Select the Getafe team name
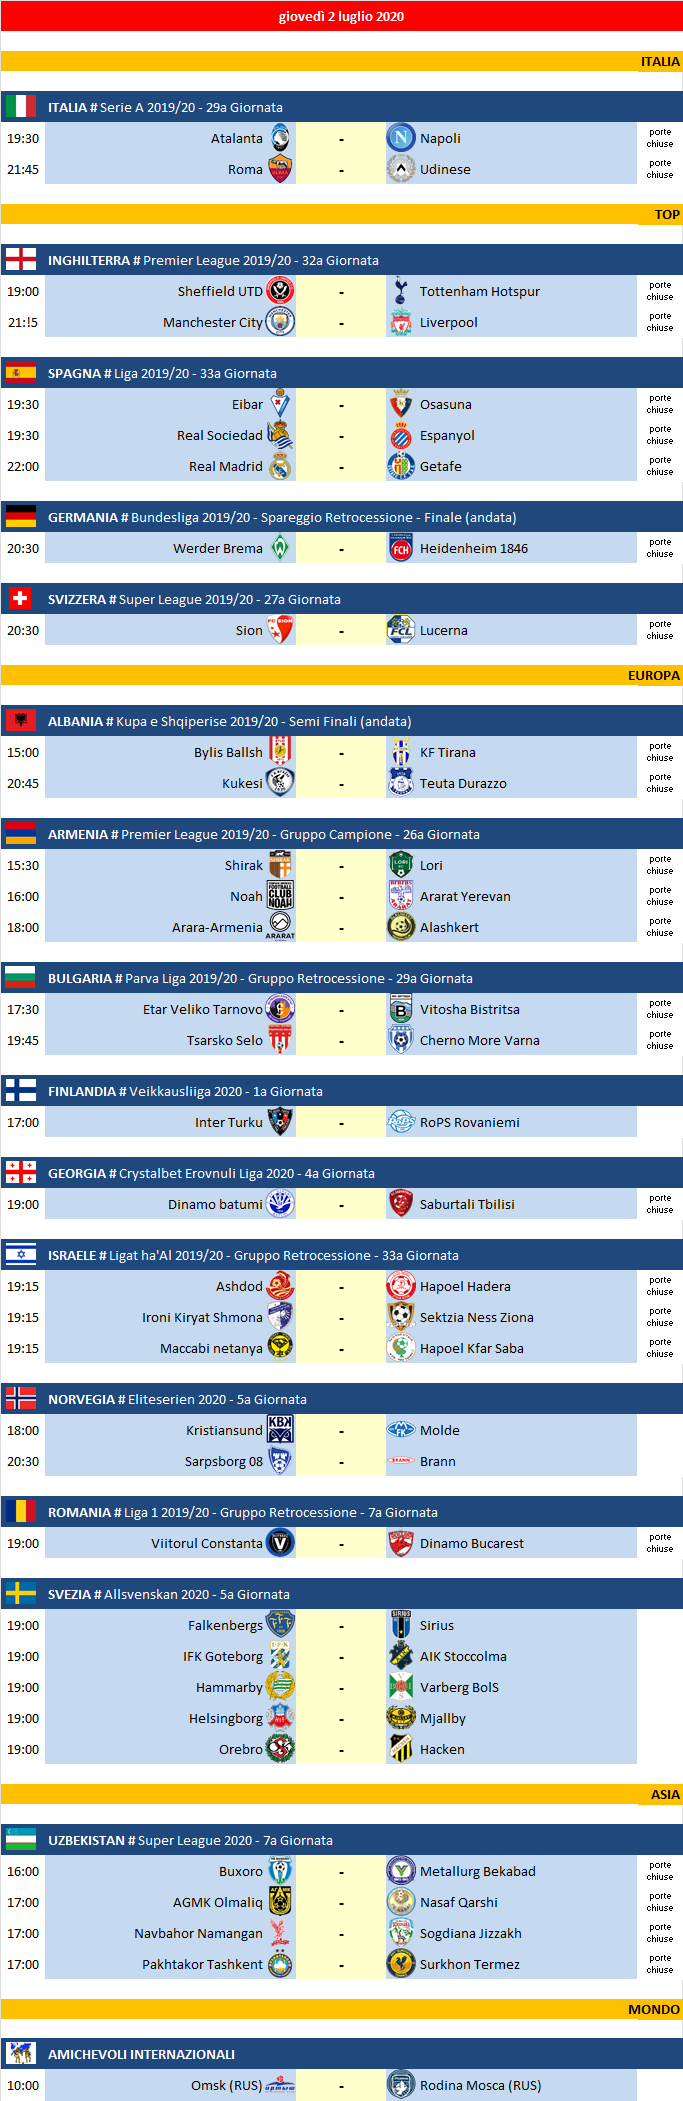The height and width of the screenshot is (2101, 683). tap(440, 466)
